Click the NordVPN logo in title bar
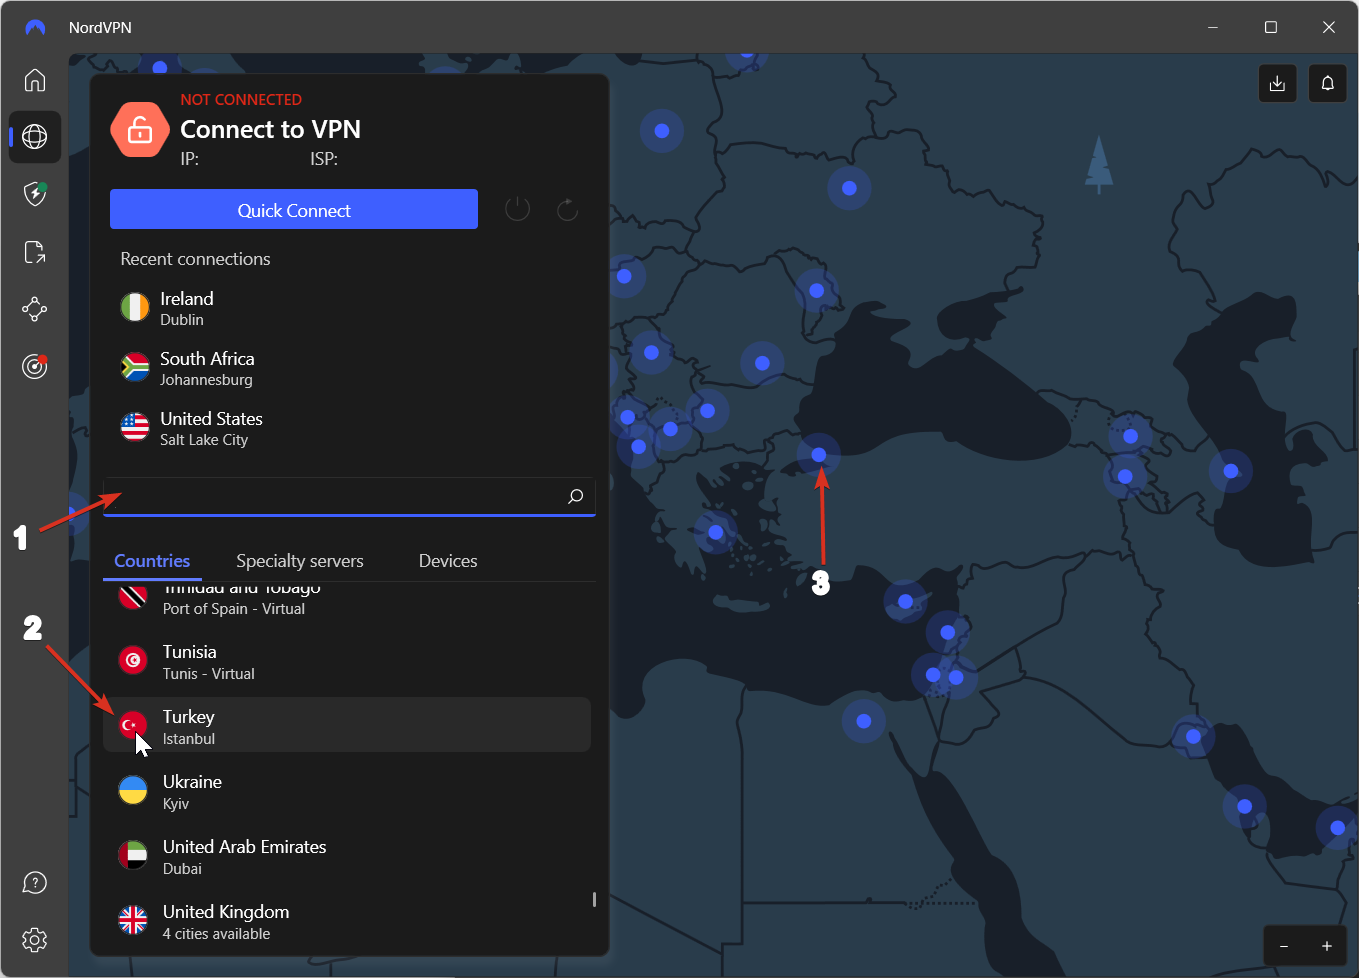1359x978 pixels. (x=35, y=28)
